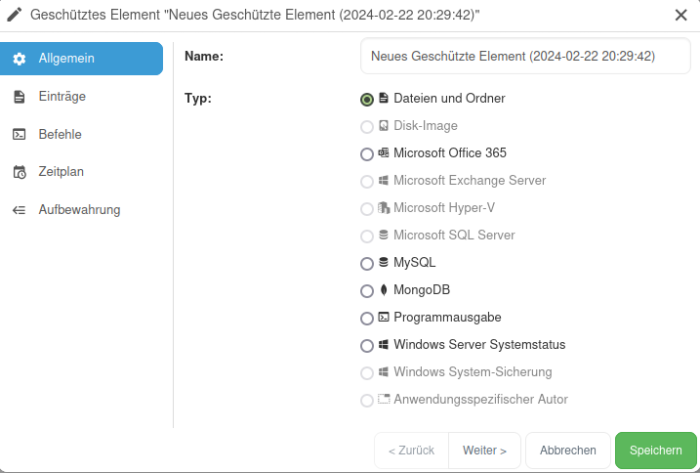The image size is (700, 473).
Task: Click into the Name text field
Action: pos(524,57)
